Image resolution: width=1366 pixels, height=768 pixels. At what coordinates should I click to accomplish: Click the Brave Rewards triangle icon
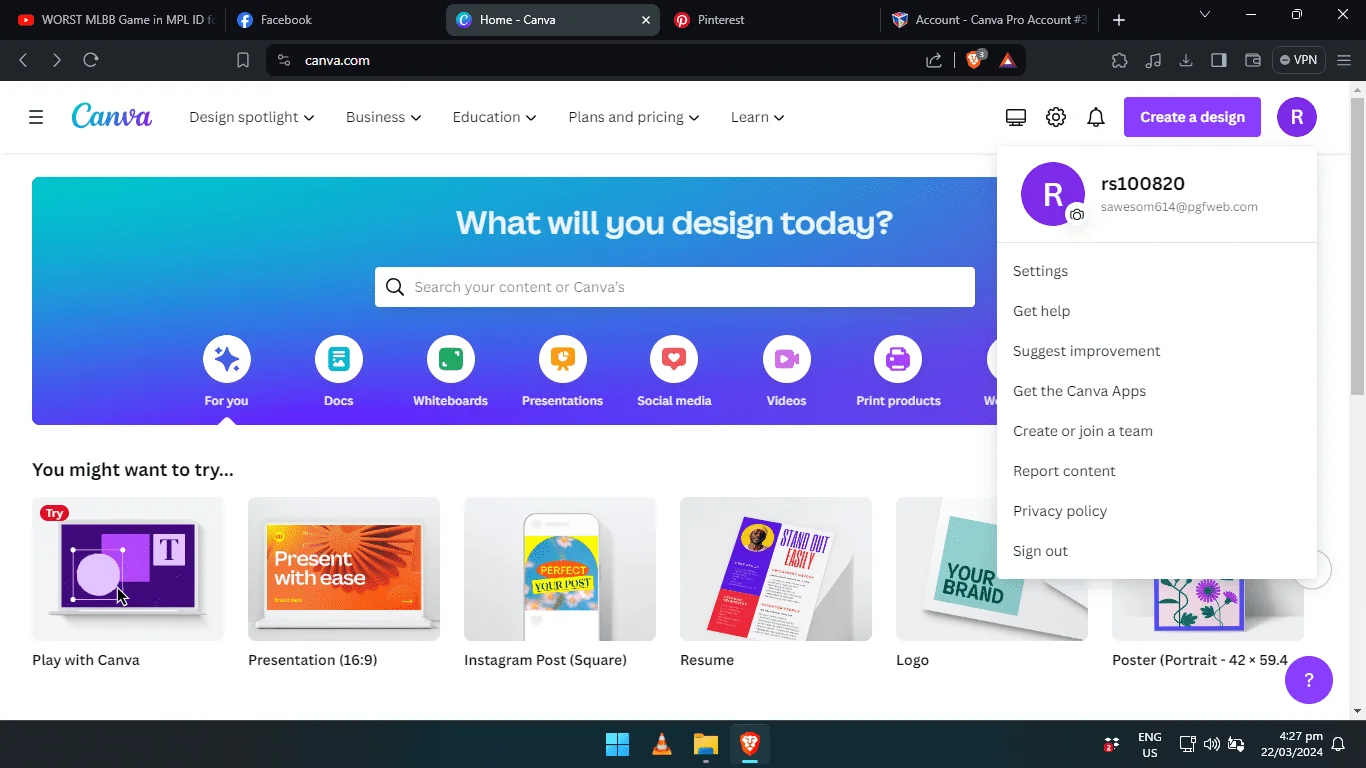coord(1007,60)
